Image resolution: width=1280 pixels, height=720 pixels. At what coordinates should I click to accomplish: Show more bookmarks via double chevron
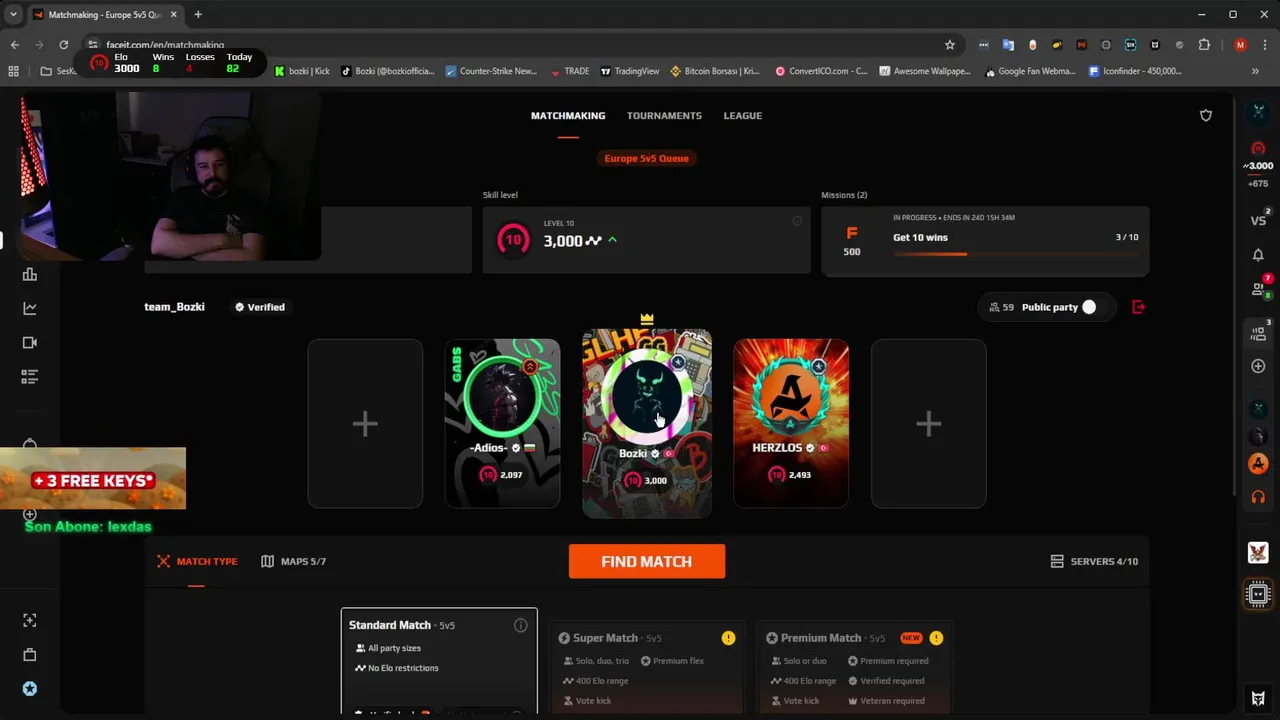[1255, 71]
